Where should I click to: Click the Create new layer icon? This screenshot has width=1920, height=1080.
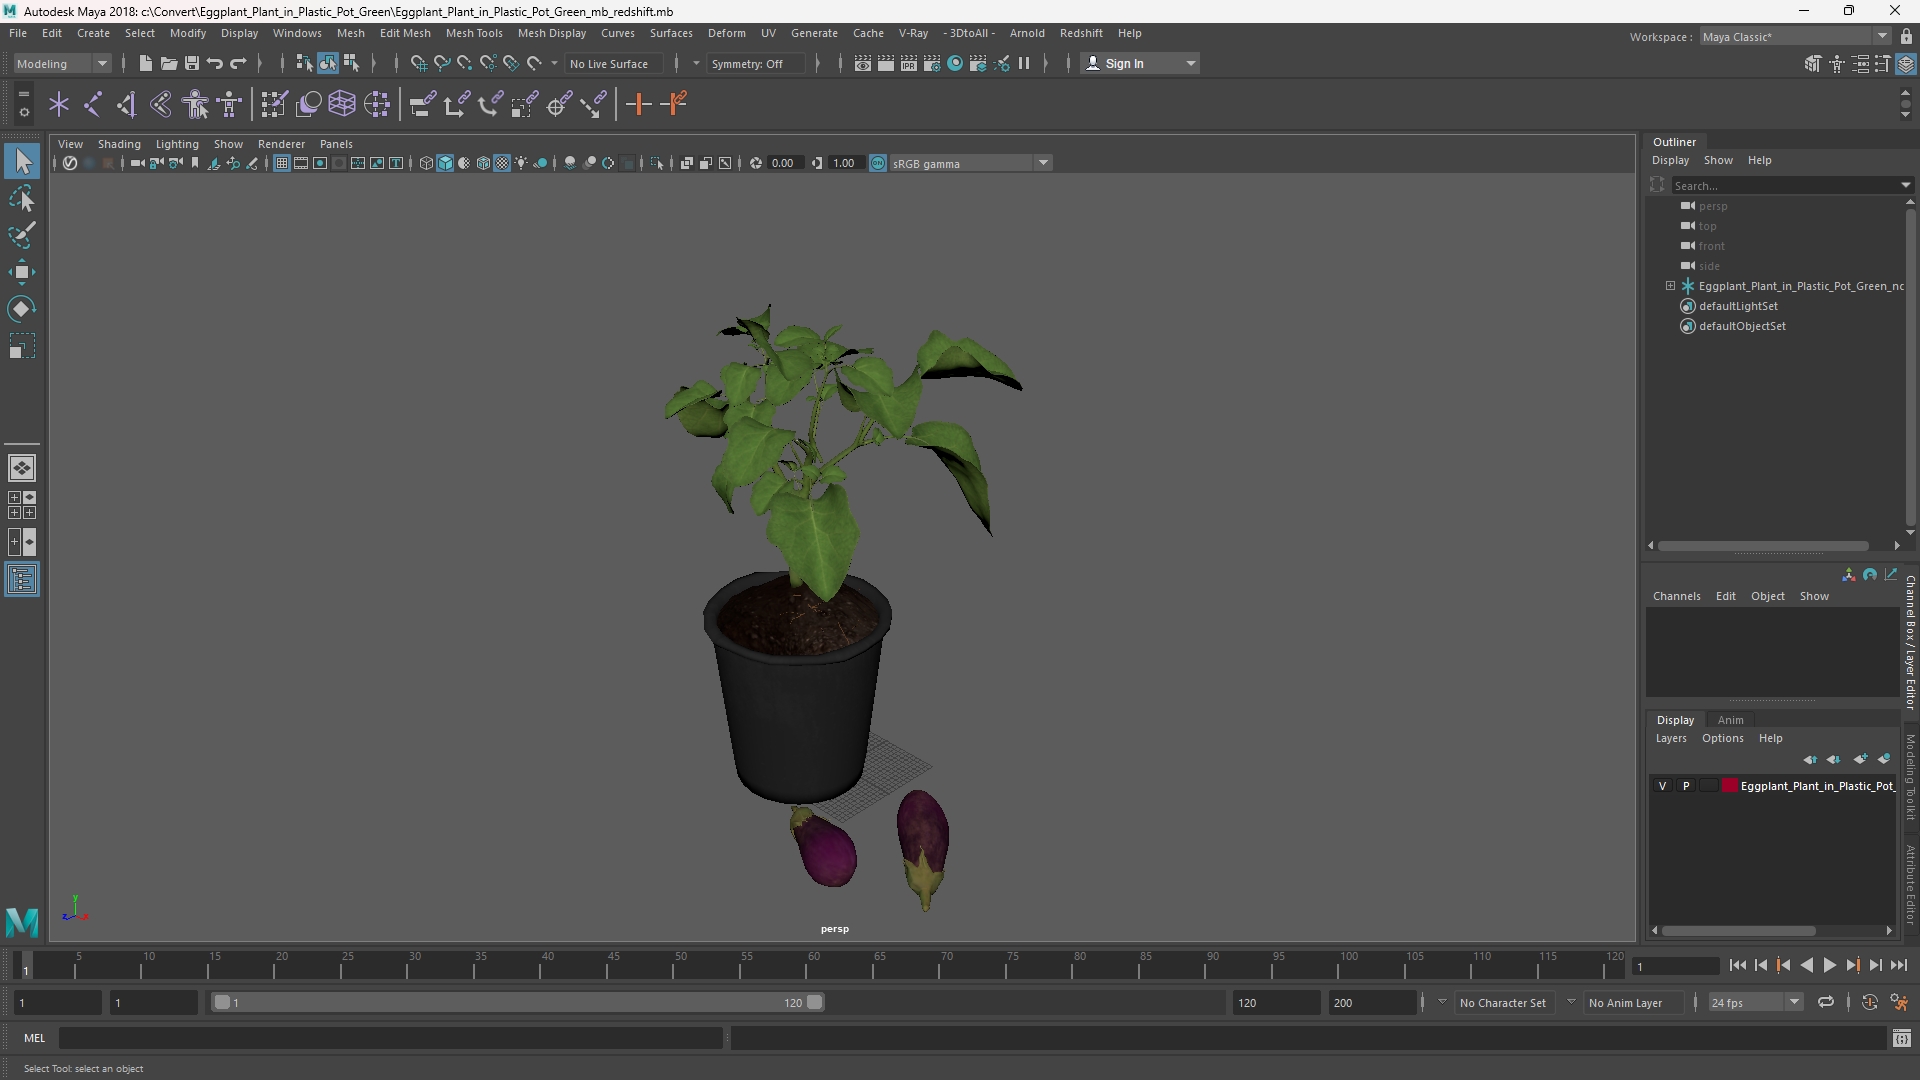point(1860,759)
